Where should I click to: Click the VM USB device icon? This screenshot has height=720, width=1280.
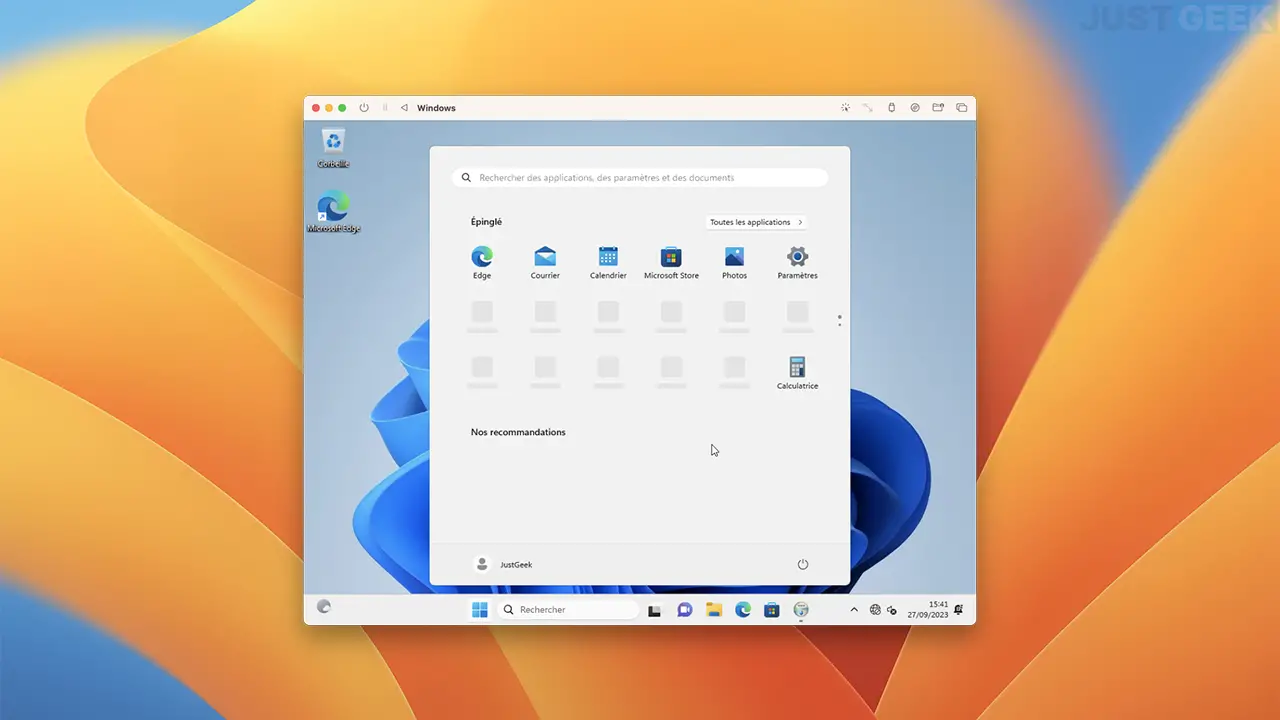point(892,108)
